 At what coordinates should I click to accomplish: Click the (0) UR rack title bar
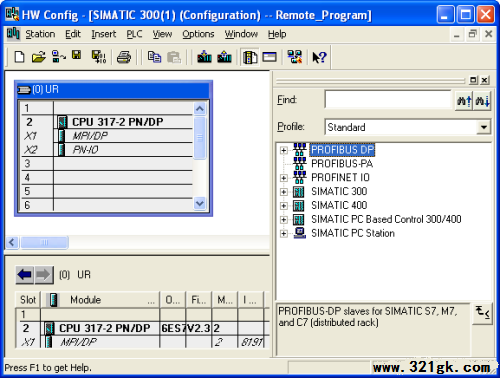pyautogui.click(x=113, y=90)
